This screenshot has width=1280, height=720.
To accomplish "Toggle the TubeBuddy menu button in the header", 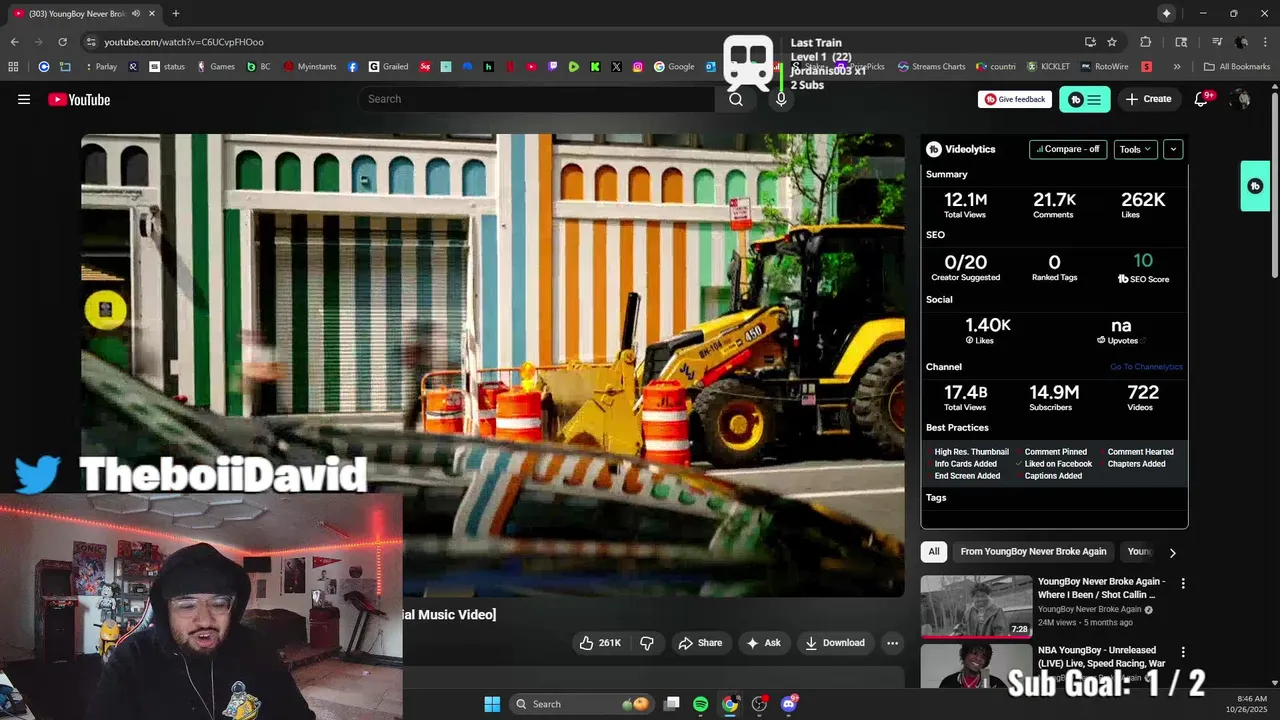I will click(1085, 99).
